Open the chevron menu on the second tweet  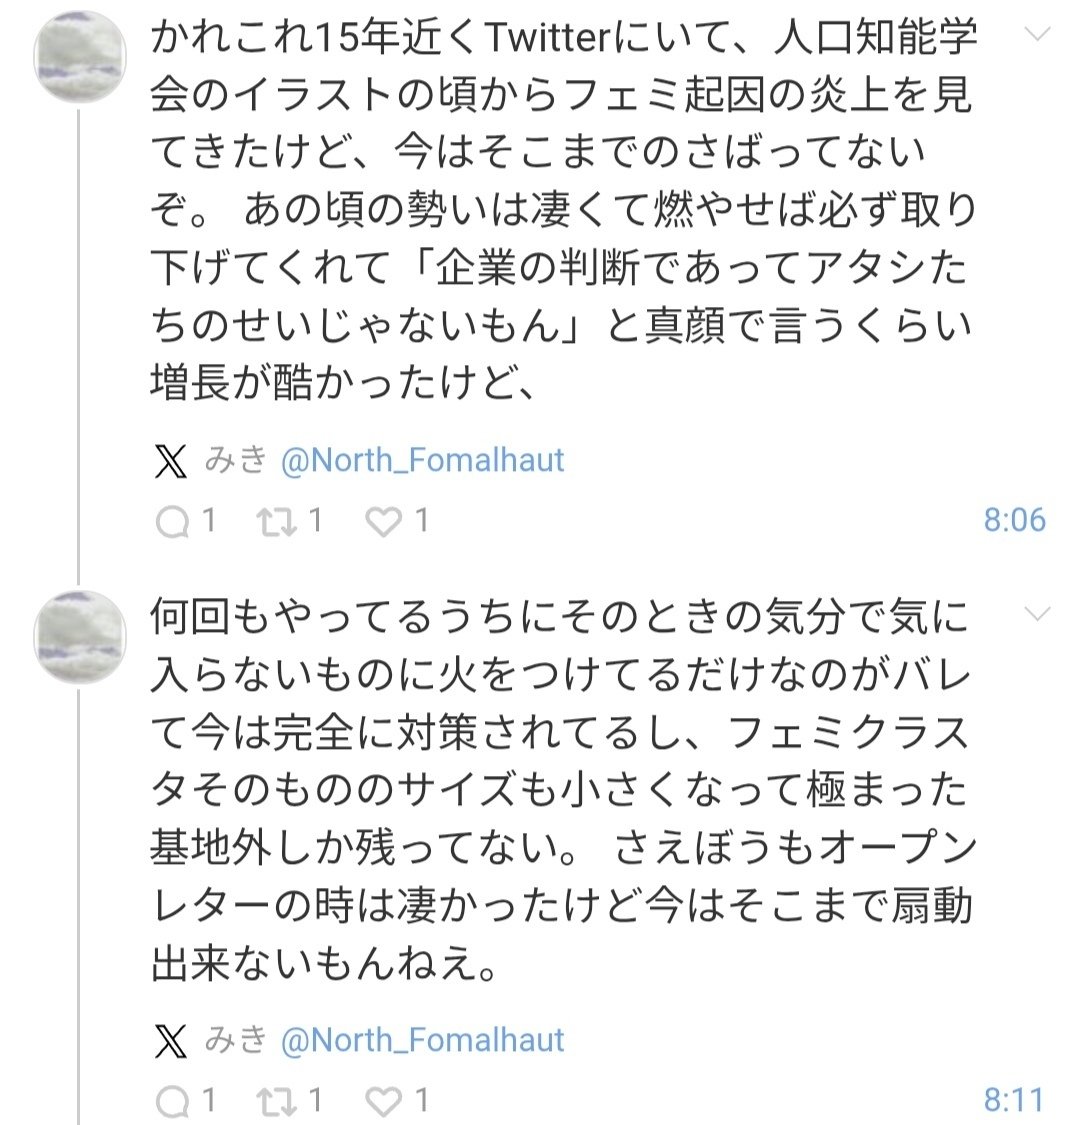[x=1038, y=613]
